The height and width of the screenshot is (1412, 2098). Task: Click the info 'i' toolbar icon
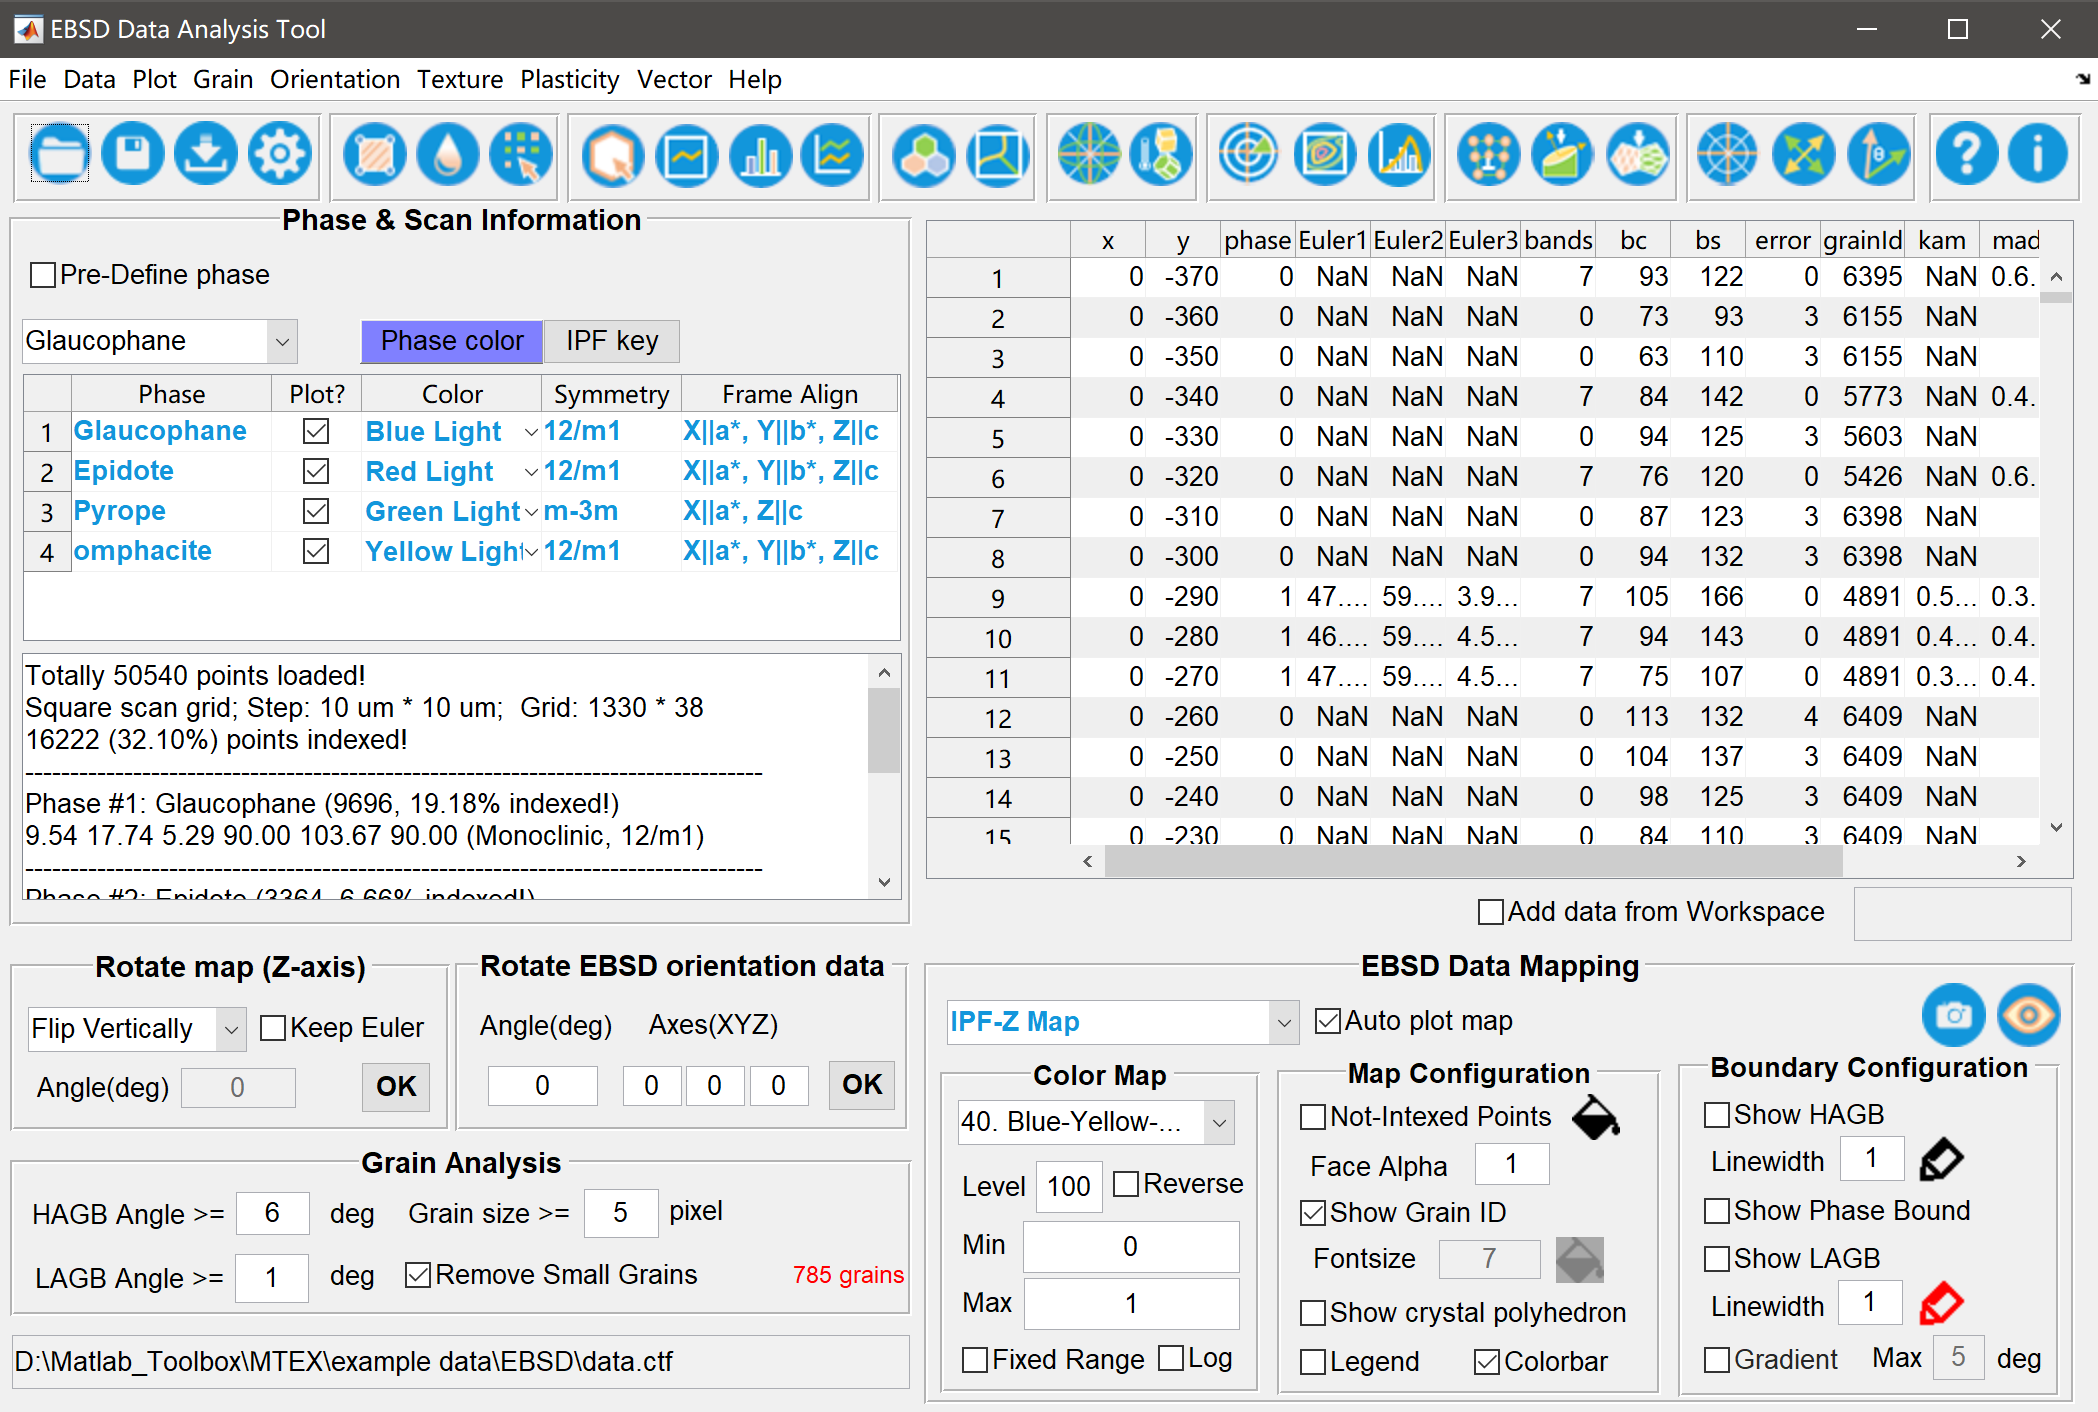point(2038,154)
